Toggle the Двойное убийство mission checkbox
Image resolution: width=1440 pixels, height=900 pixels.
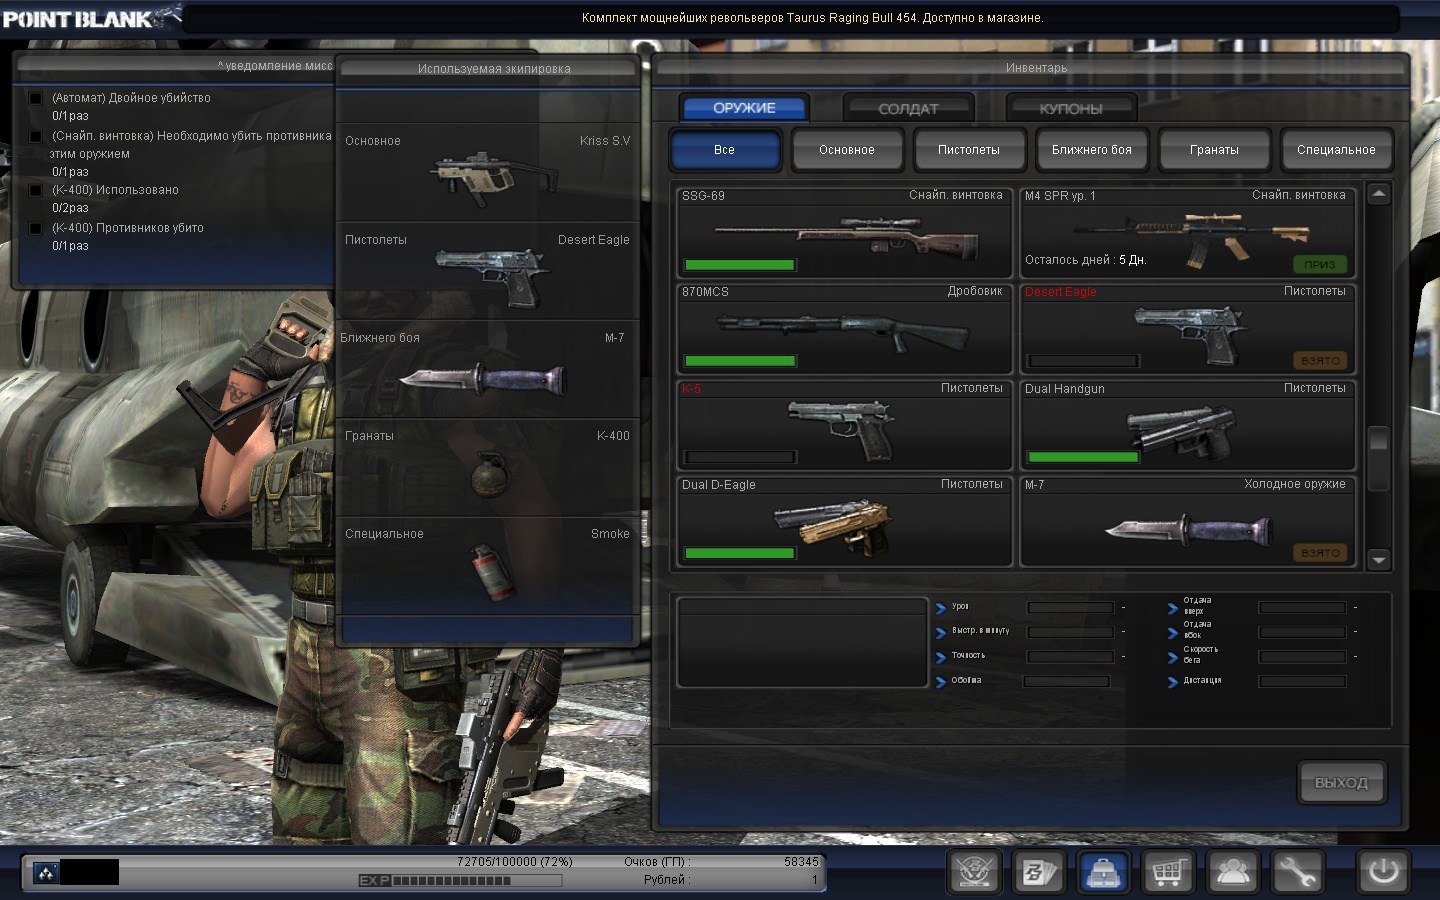click(x=36, y=98)
